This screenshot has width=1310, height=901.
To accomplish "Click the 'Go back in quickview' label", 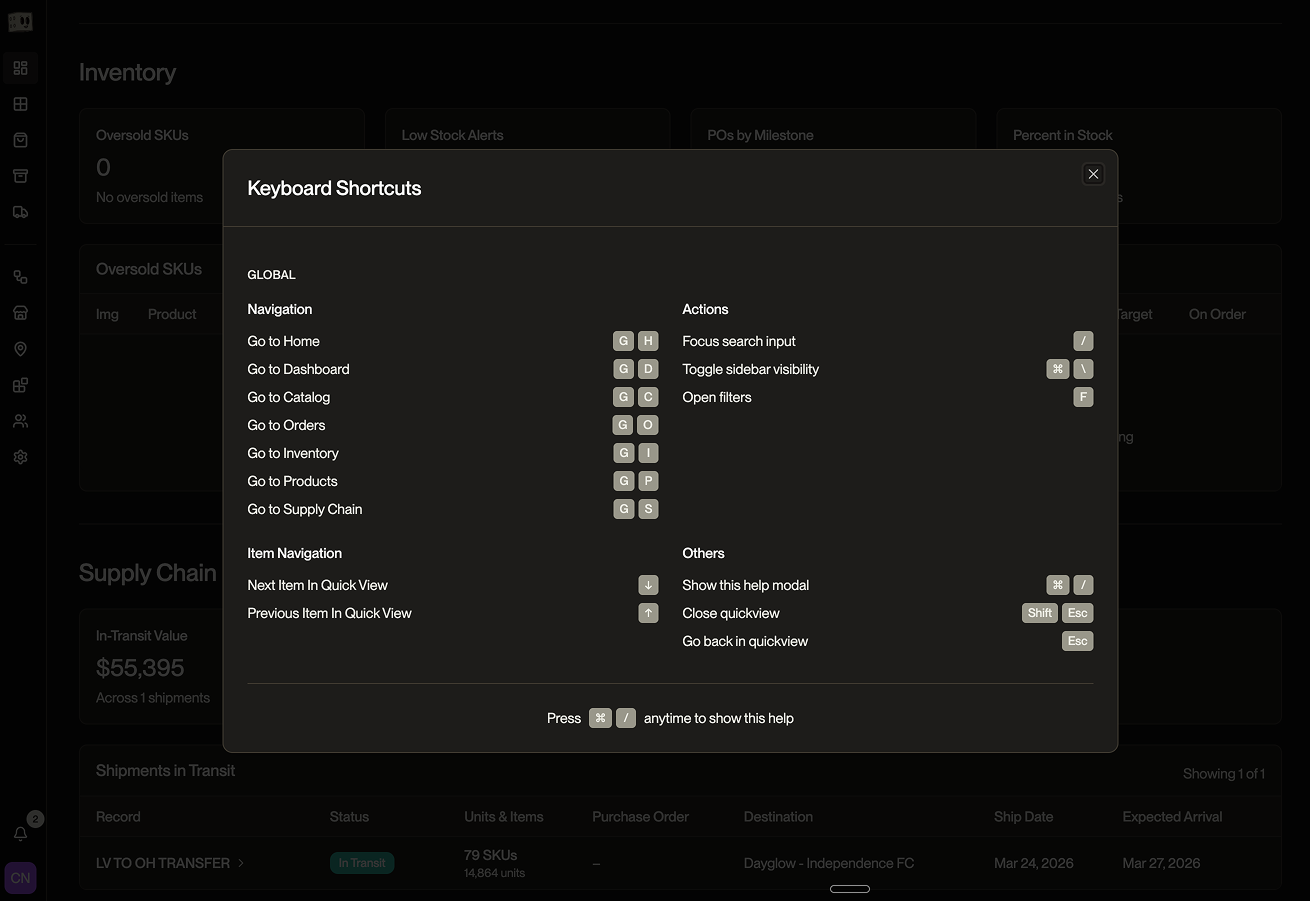I will pos(745,641).
